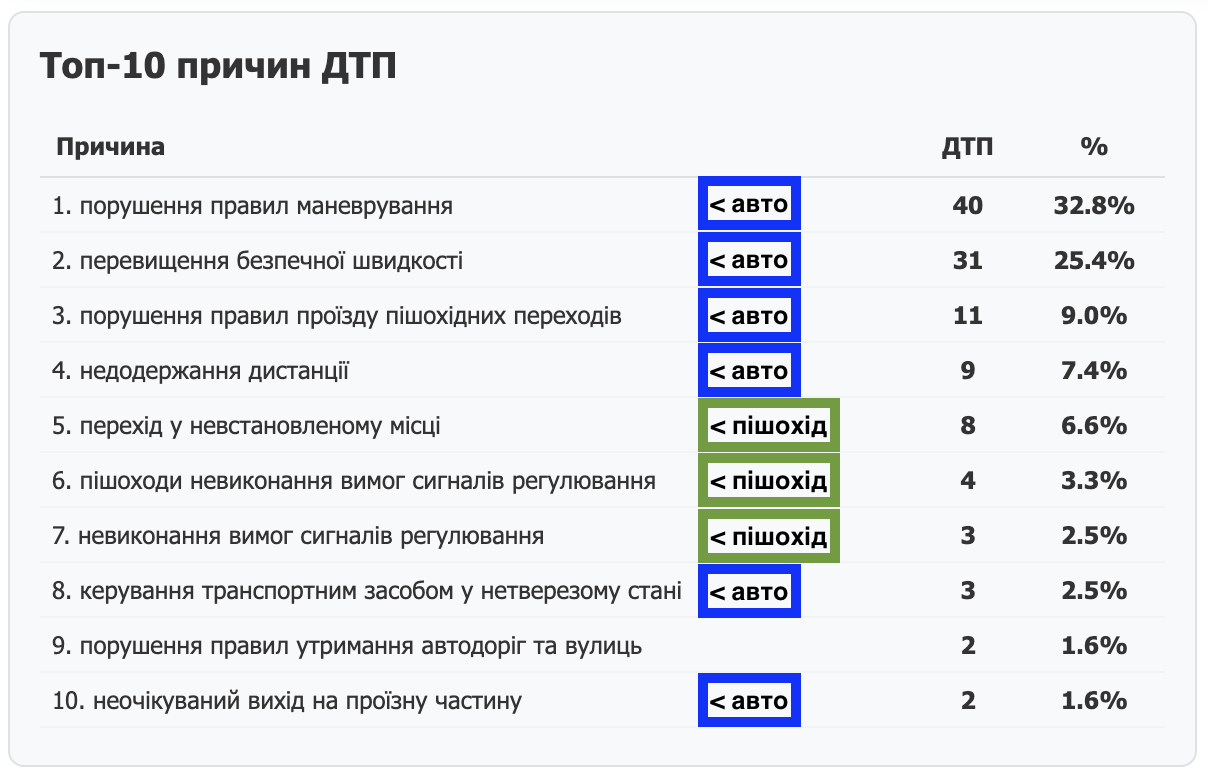
Task: Click "< авто" badge for керування у нетверезому стані
Action: (x=749, y=591)
